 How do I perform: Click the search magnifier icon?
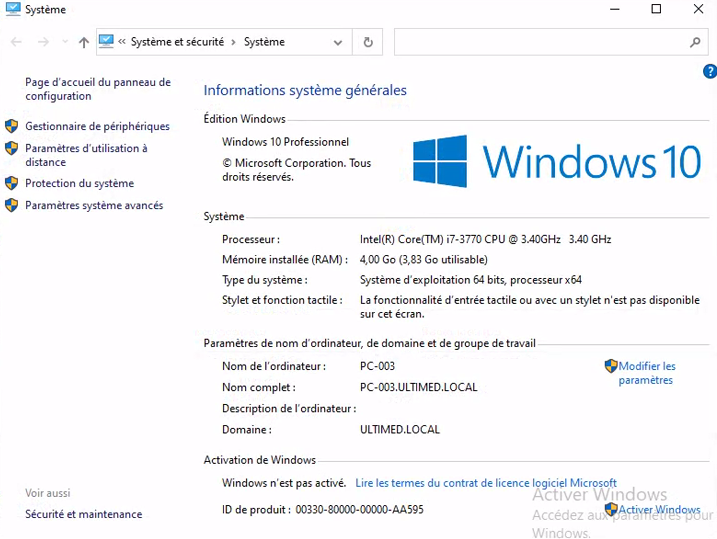(x=695, y=42)
